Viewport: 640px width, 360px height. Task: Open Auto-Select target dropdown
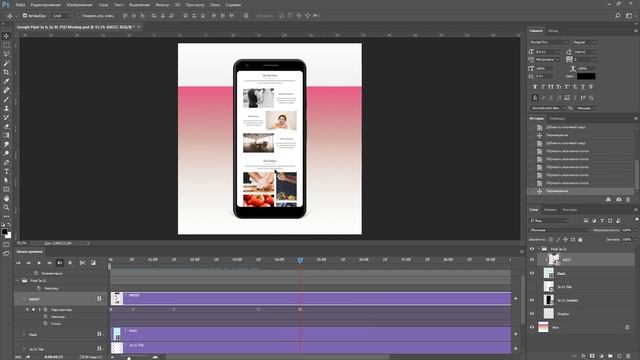point(61,16)
